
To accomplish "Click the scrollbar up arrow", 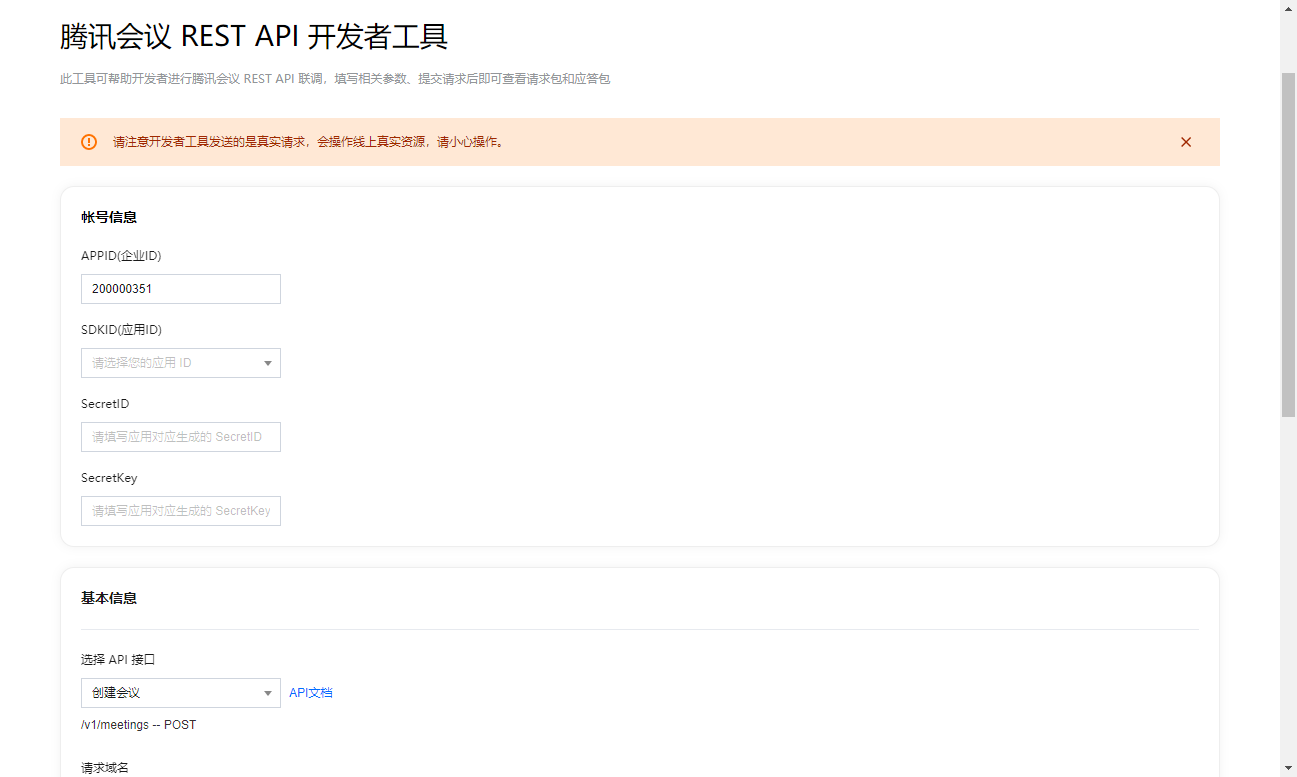I will [1288, 8].
